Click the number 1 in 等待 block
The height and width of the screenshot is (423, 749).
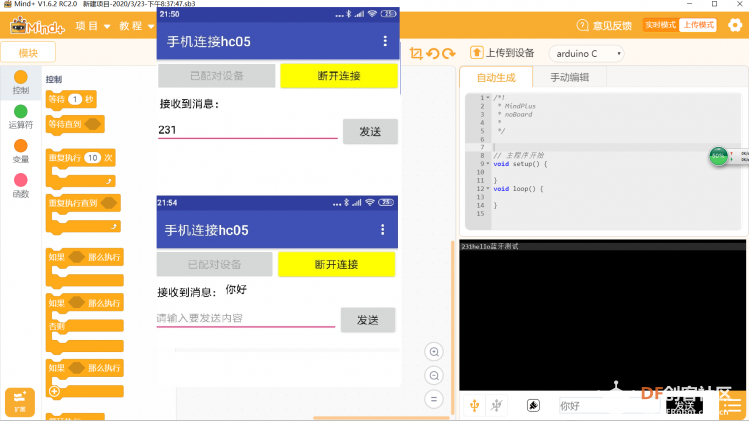click(x=75, y=99)
